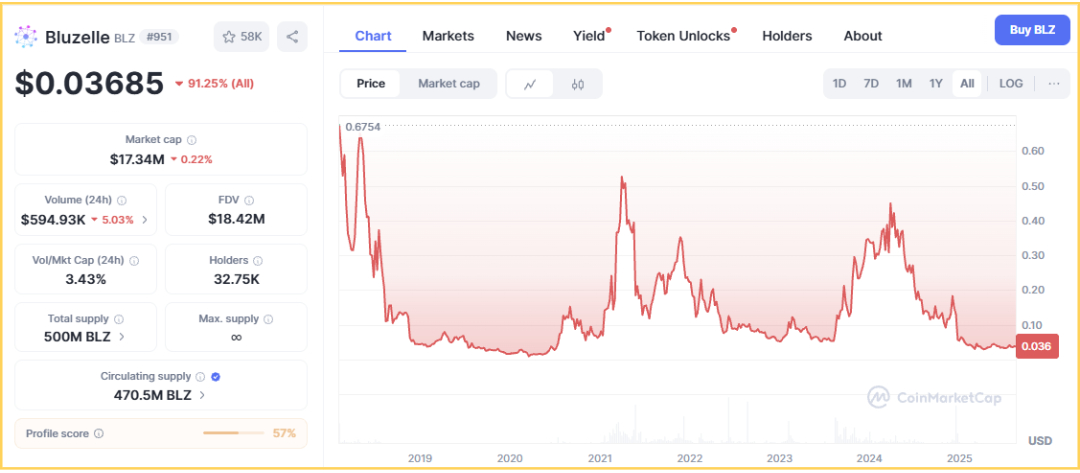Open the About tab
This screenshot has width=1080, height=473.
click(x=862, y=36)
